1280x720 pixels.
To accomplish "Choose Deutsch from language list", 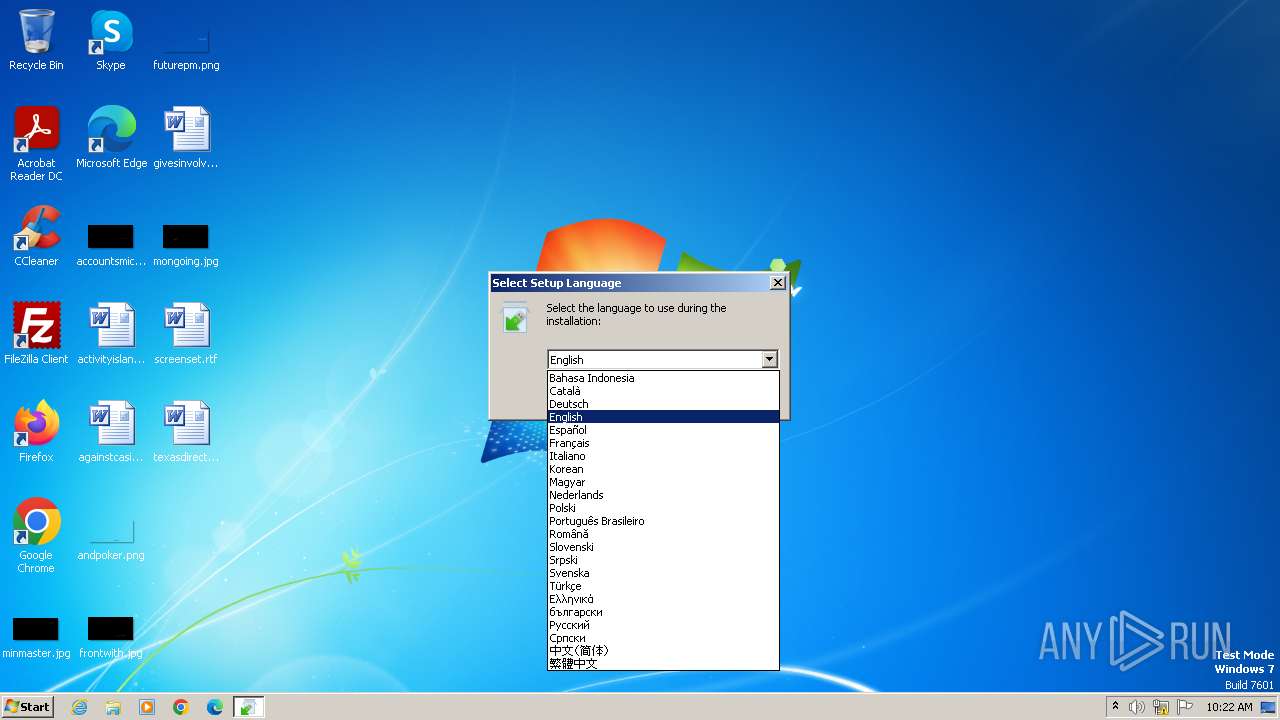I will [x=663, y=404].
